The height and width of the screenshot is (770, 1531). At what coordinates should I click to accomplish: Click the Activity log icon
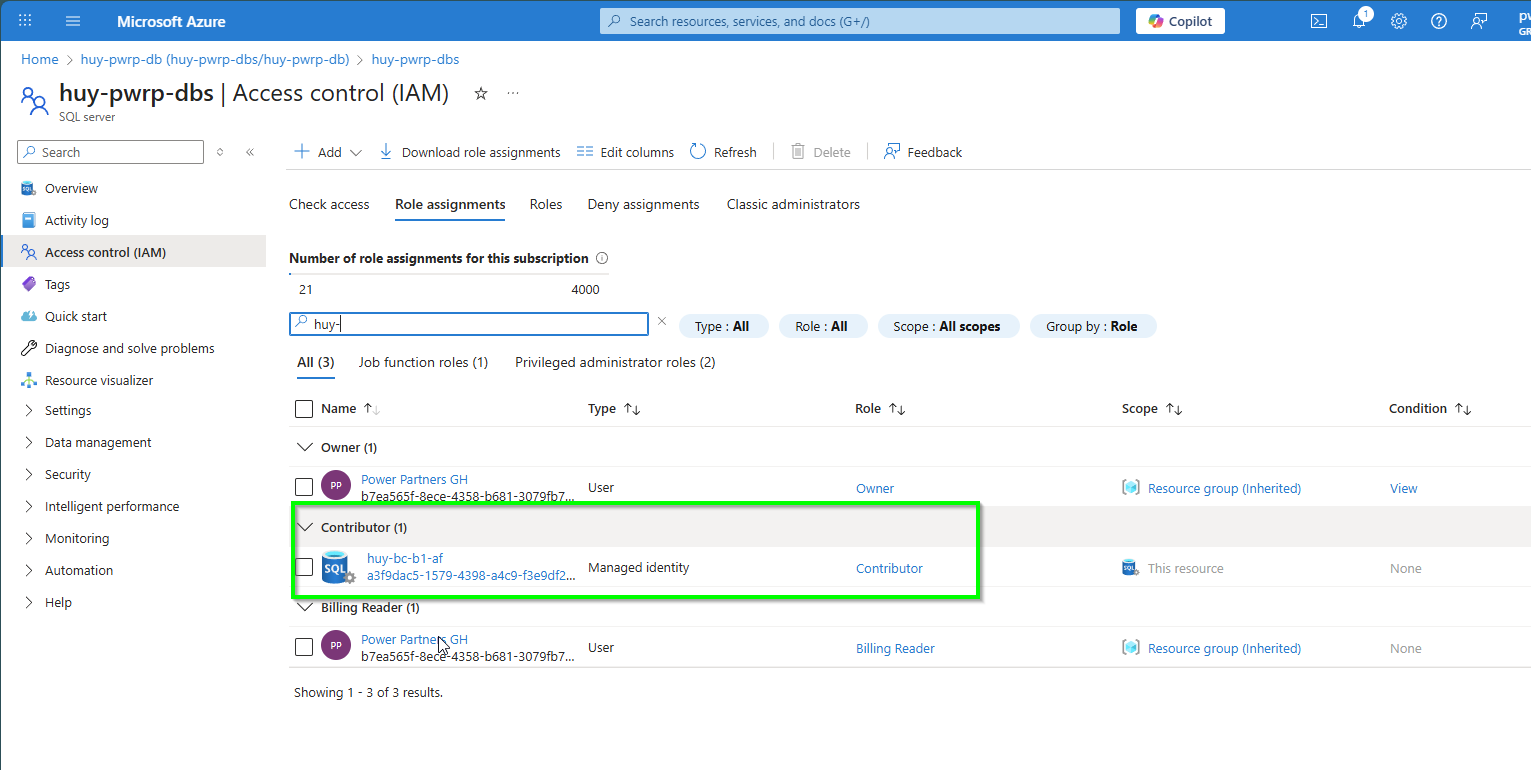tap(29, 220)
